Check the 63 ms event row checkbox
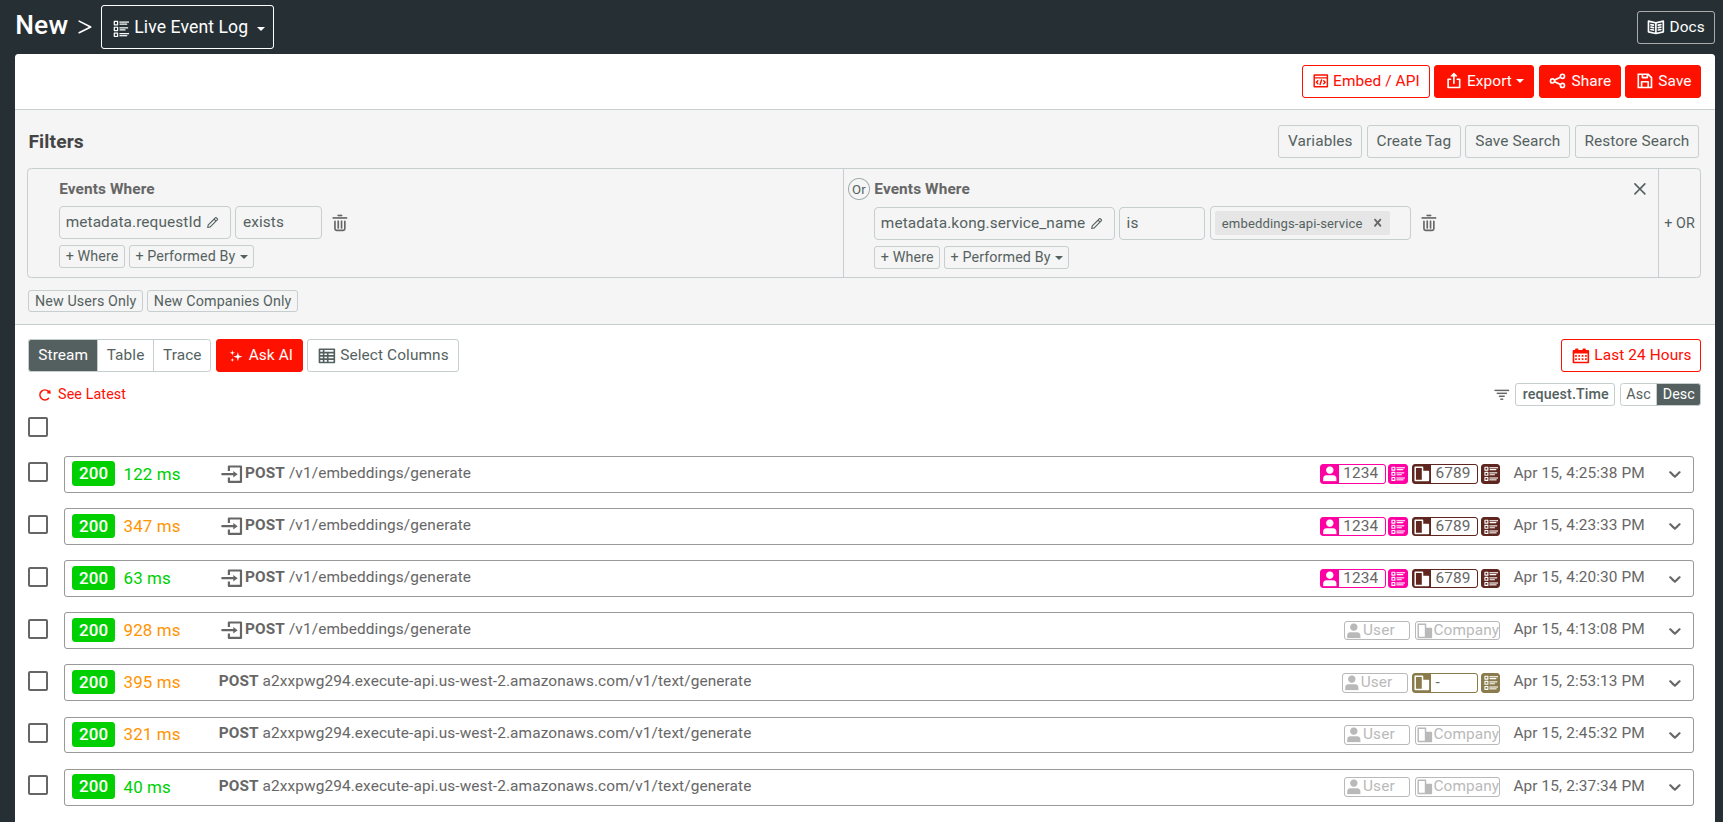The image size is (1723, 822). point(38,577)
